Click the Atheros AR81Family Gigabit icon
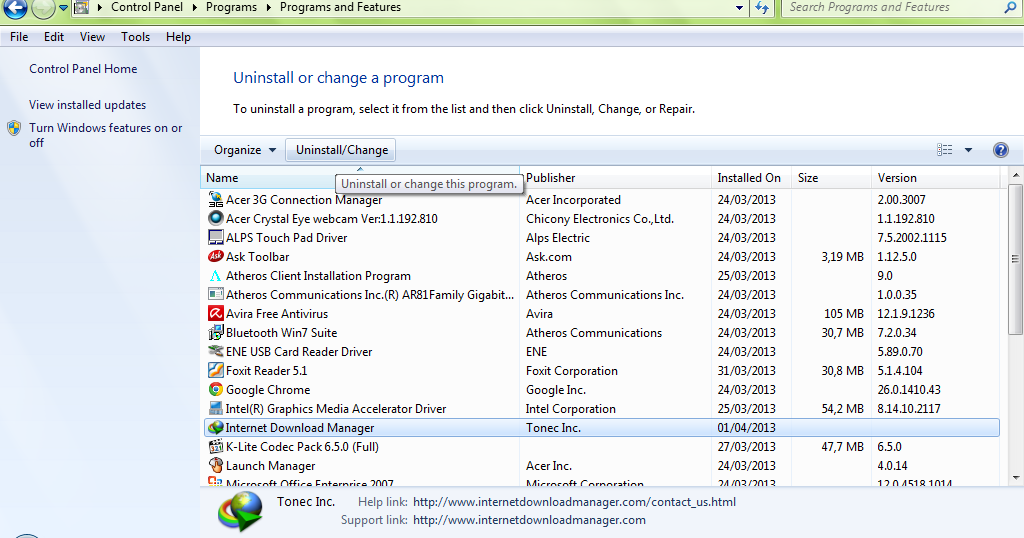Viewport: 1024px width, 538px height. click(x=216, y=294)
